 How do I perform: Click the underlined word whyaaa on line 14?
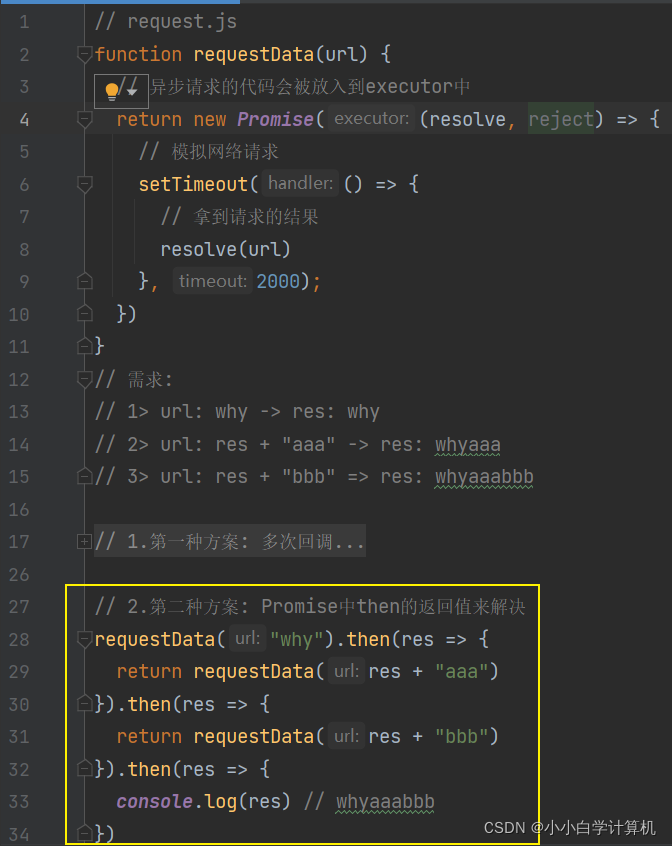pos(468,445)
